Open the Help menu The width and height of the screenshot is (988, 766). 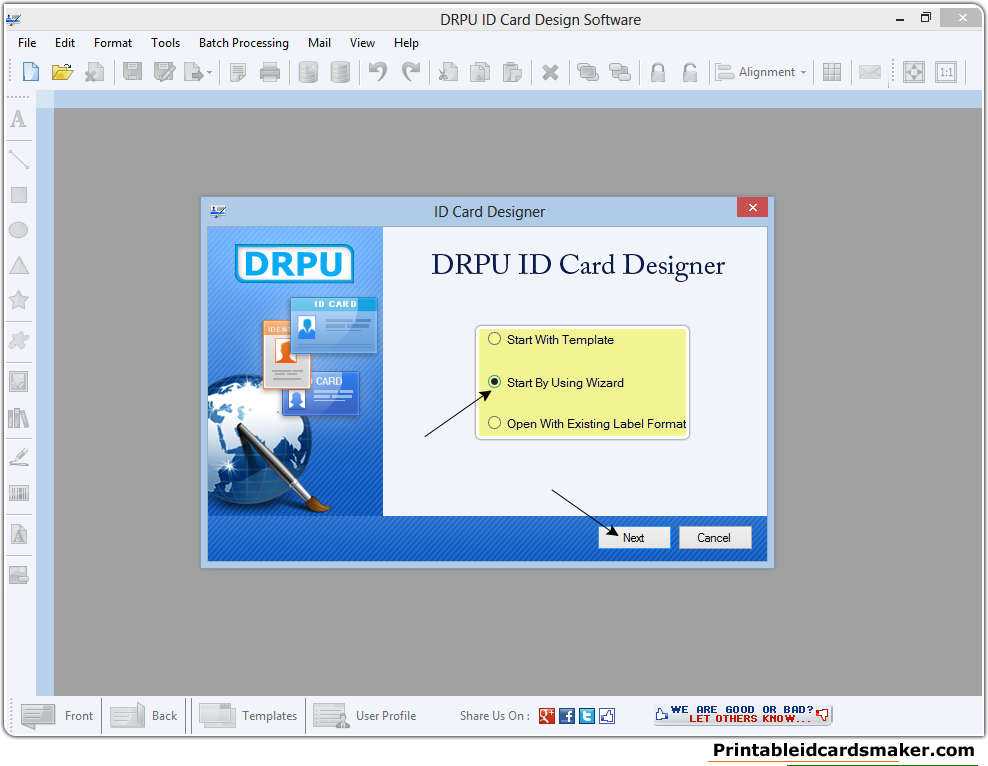406,43
